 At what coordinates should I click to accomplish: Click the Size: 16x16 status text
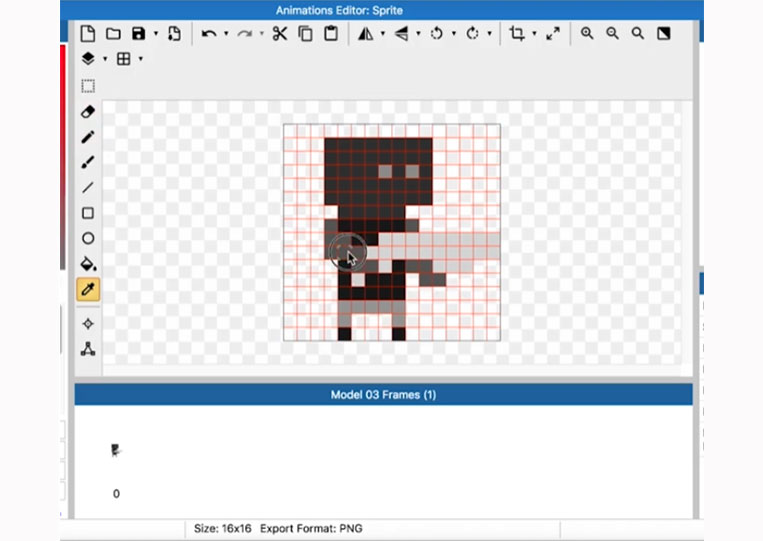(x=222, y=528)
